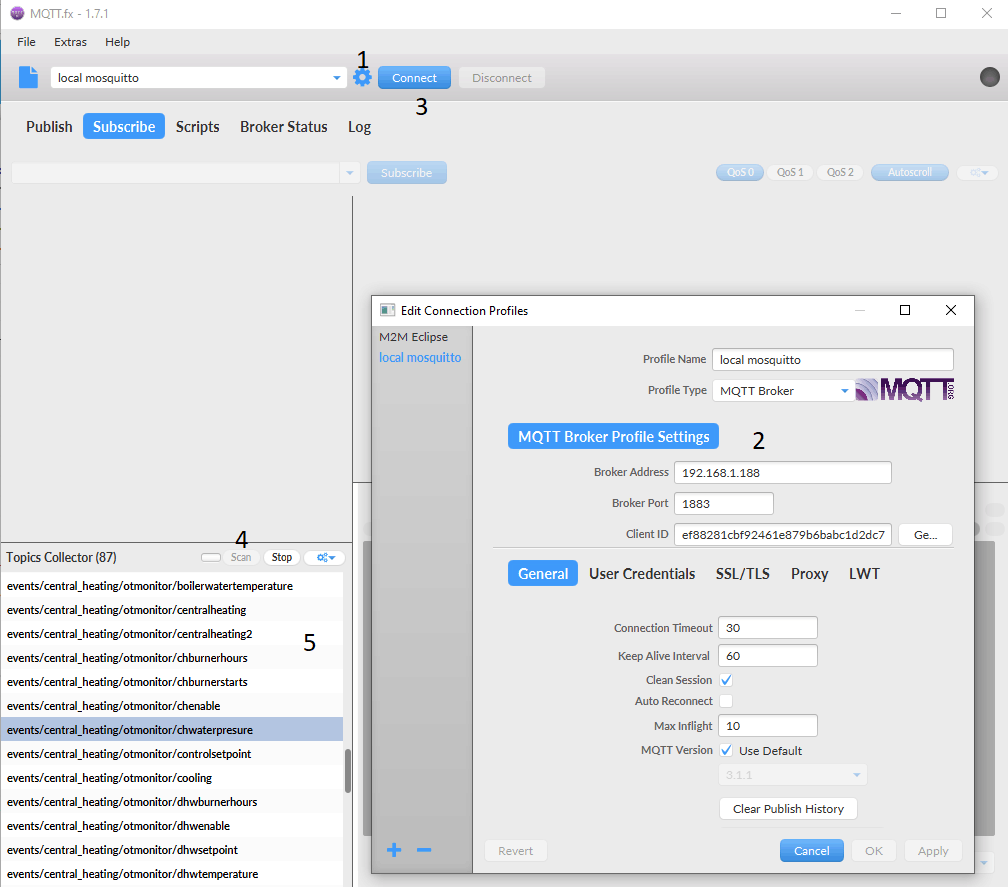1008x887 pixels.
Task: Click Clear Publish History button
Action: pyautogui.click(x=788, y=809)
